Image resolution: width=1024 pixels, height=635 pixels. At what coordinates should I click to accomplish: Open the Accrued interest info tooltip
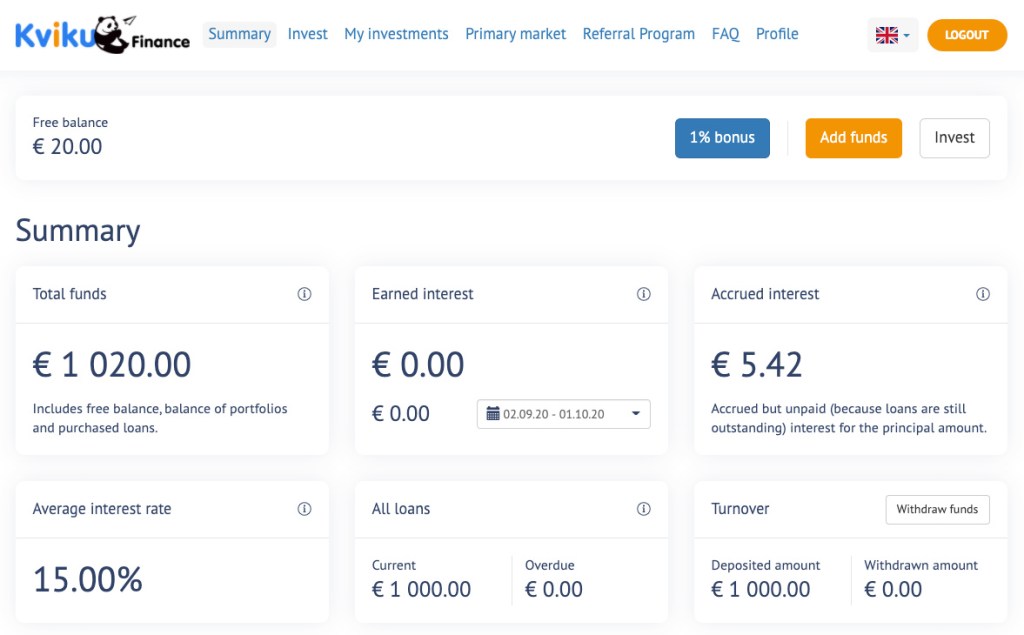pyautogui.click(x=983, y=293)
